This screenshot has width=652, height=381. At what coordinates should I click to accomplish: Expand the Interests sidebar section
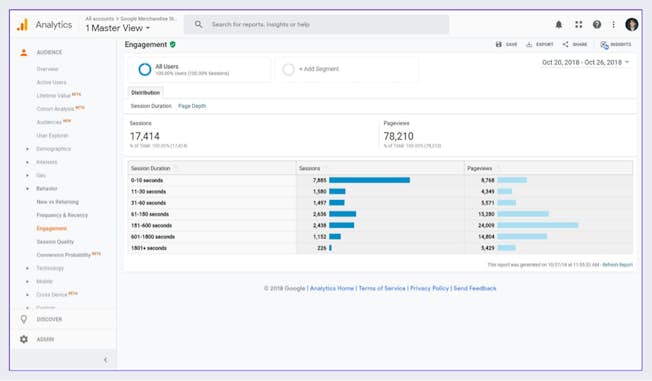click(47, 162)
